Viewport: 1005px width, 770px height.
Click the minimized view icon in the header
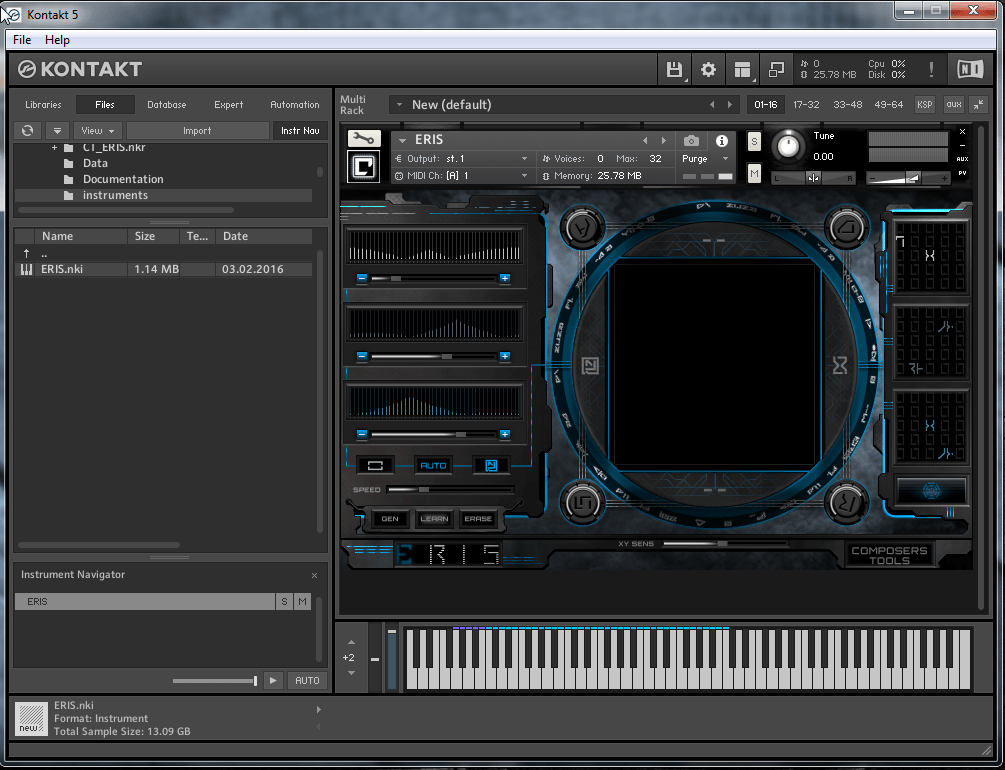point(776,69)
